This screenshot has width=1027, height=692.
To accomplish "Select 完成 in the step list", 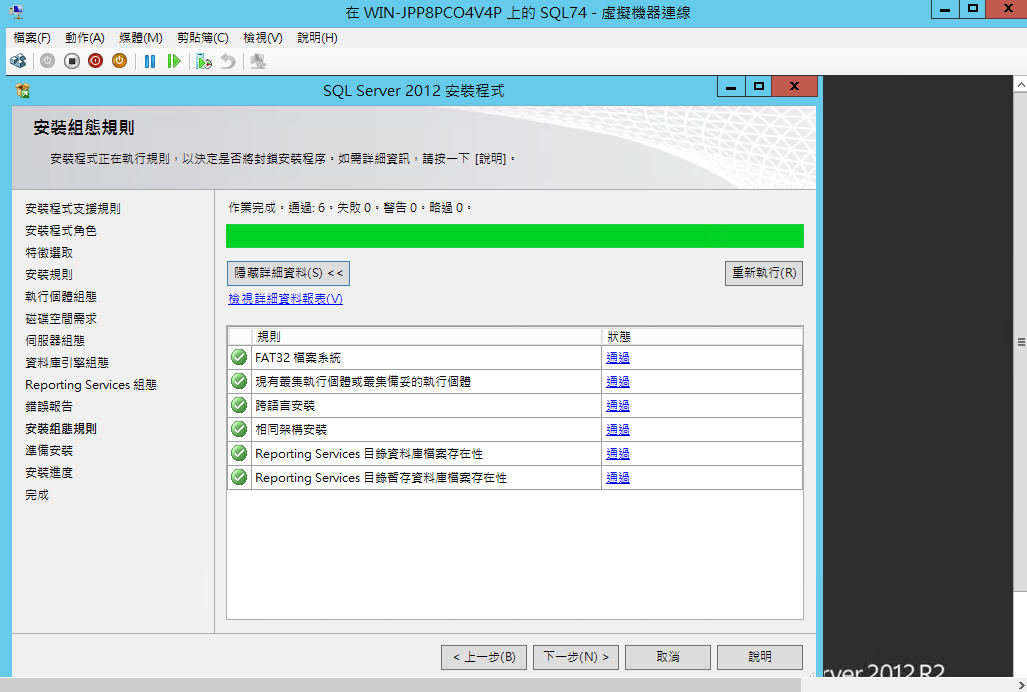I will click(x=37, y=495).
